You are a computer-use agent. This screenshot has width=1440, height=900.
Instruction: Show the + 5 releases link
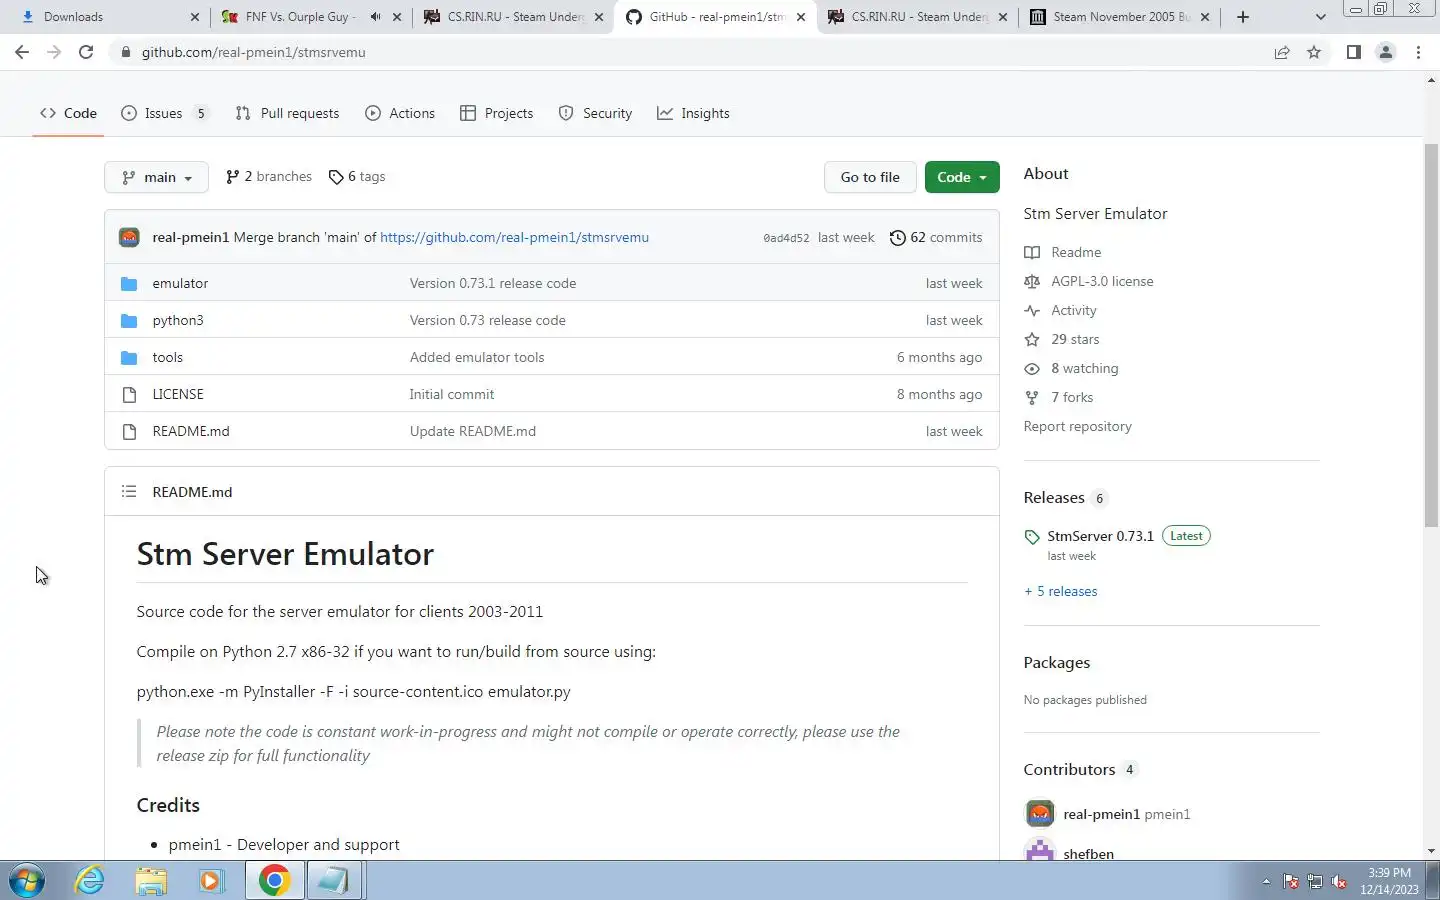(1060, 591)
